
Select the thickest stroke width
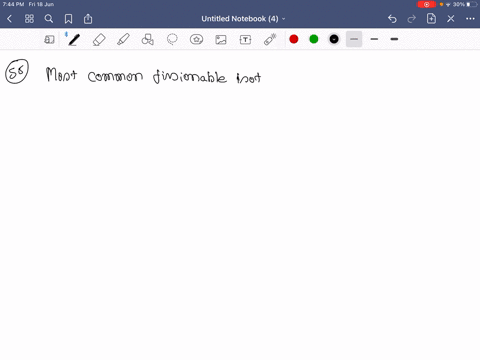click(394, 39)
